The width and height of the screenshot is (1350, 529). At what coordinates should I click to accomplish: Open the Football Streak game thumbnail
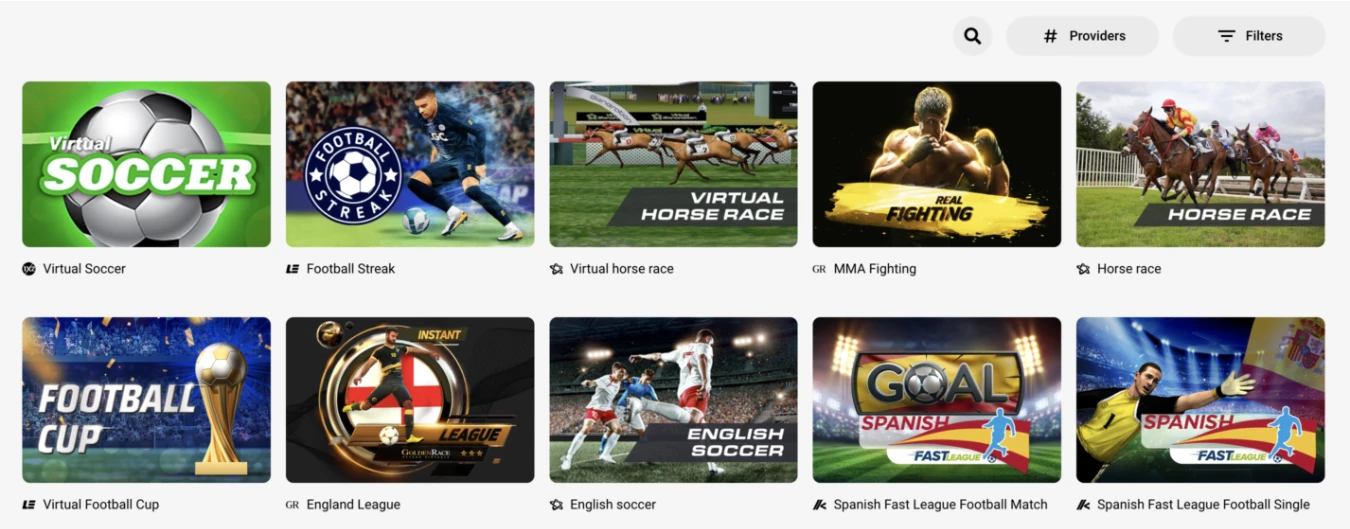(x=410, y=164)
